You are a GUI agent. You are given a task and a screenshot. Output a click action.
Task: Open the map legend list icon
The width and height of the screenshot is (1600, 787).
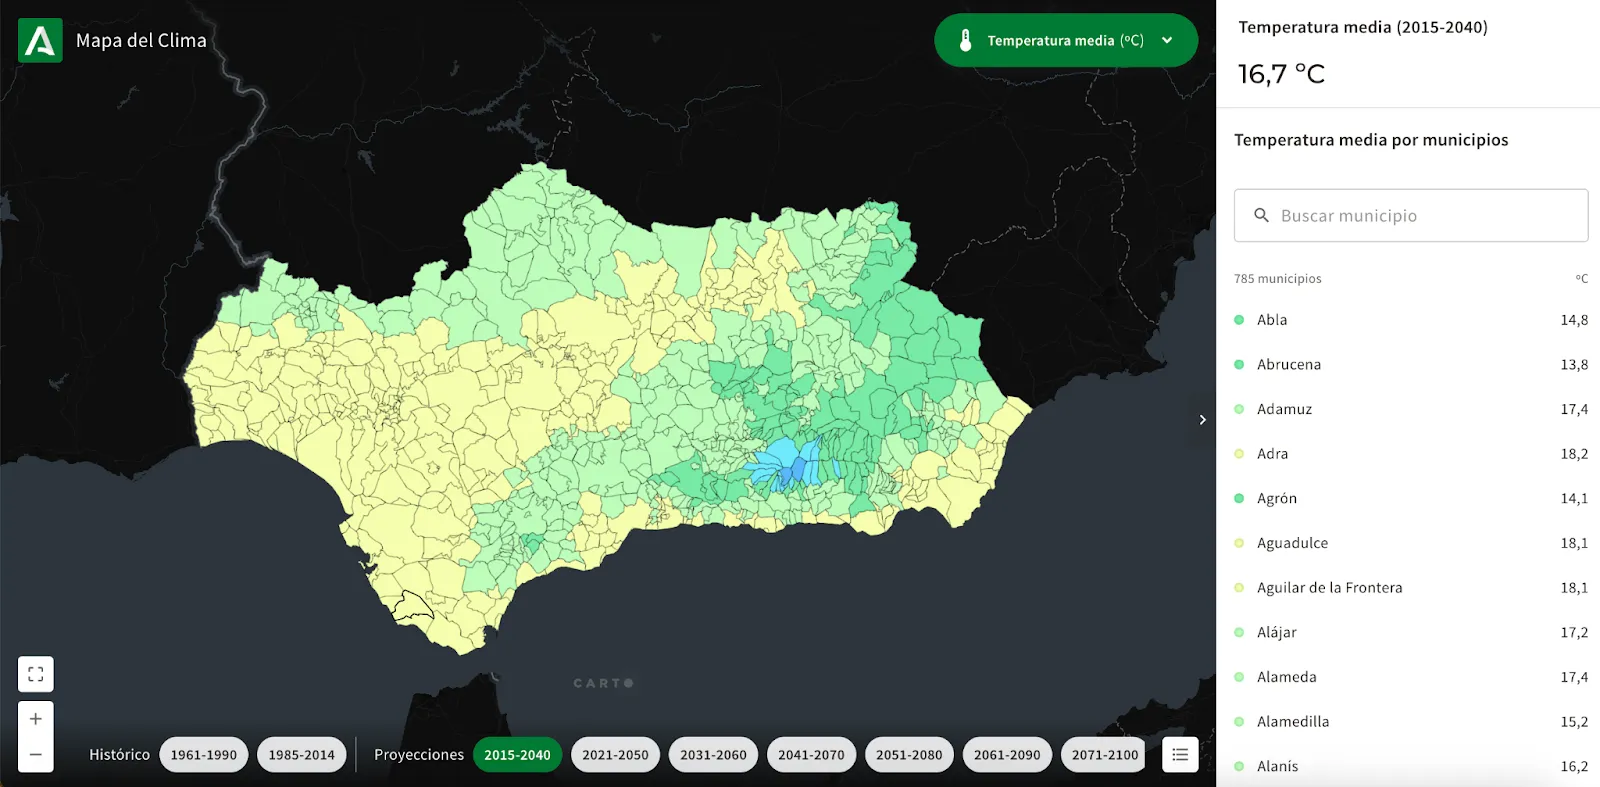click(1180, 755)
